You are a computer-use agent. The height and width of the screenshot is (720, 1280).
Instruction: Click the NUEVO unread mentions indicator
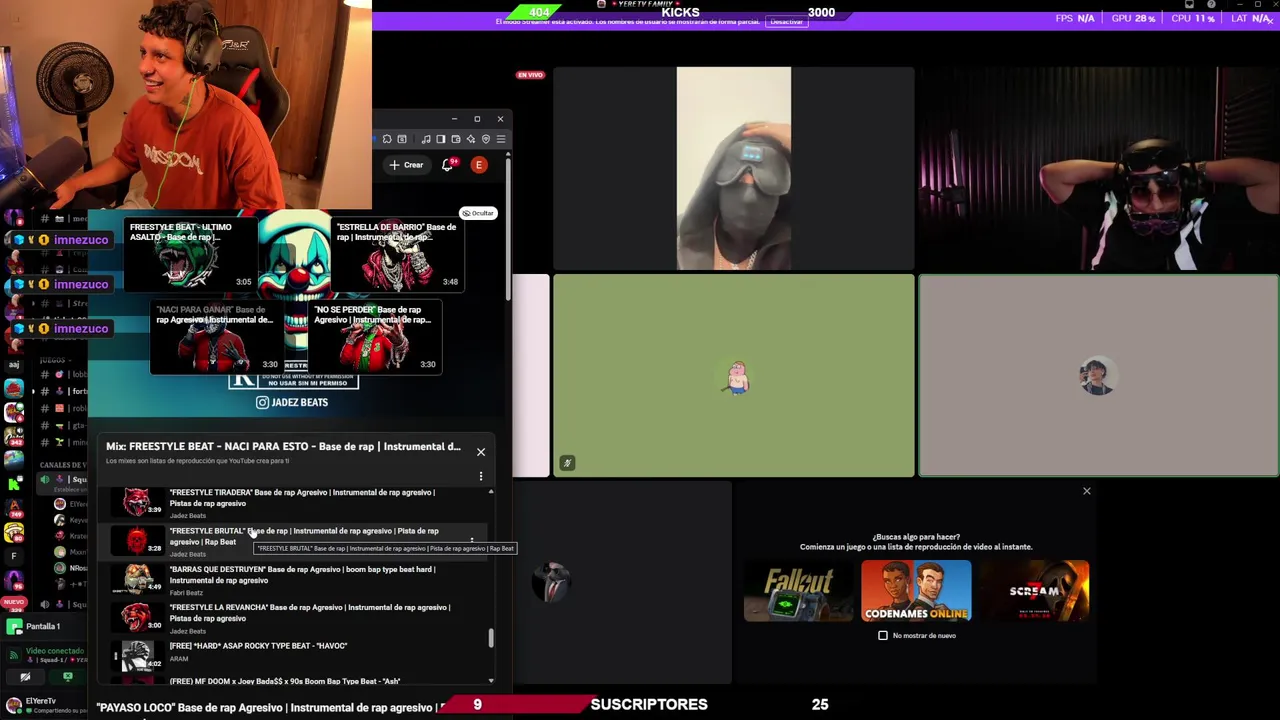coord(13,602)
